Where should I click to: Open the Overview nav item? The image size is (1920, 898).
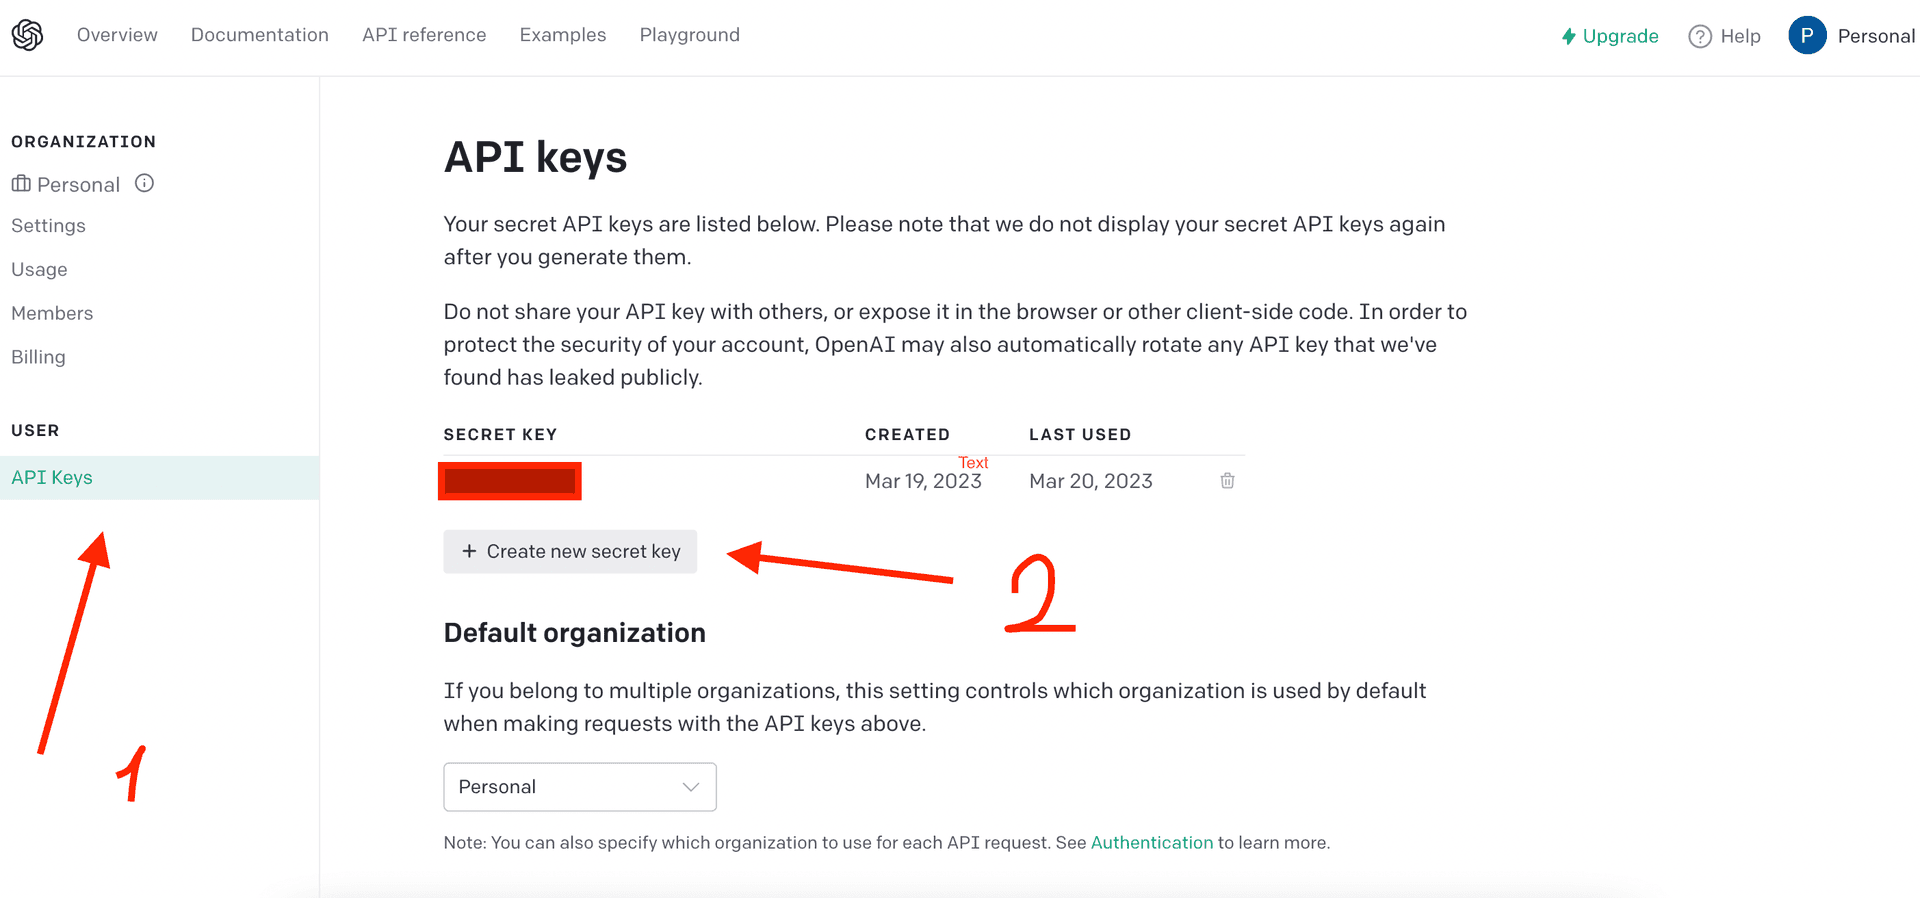117,35
